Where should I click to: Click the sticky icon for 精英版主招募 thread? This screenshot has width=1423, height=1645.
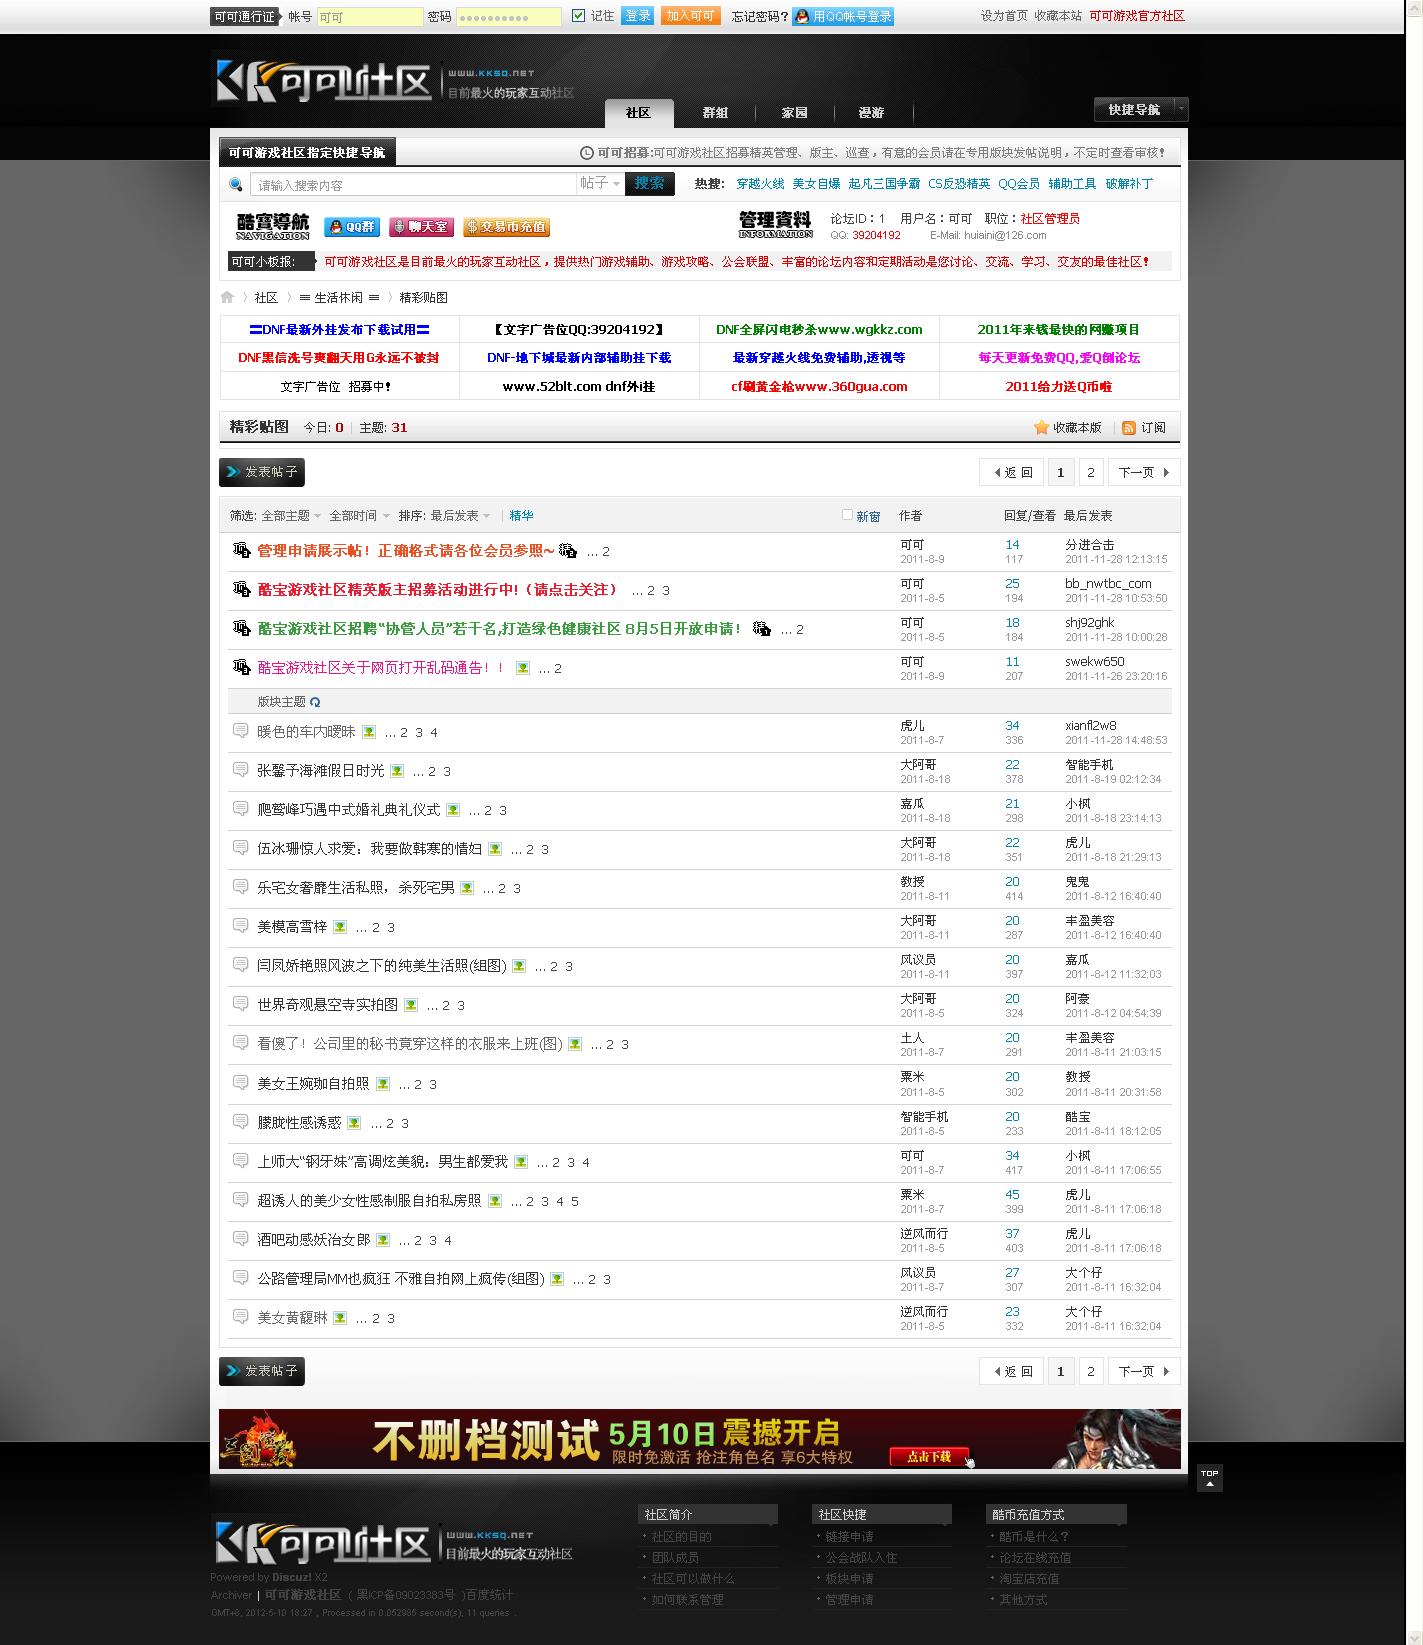point(241,589)
